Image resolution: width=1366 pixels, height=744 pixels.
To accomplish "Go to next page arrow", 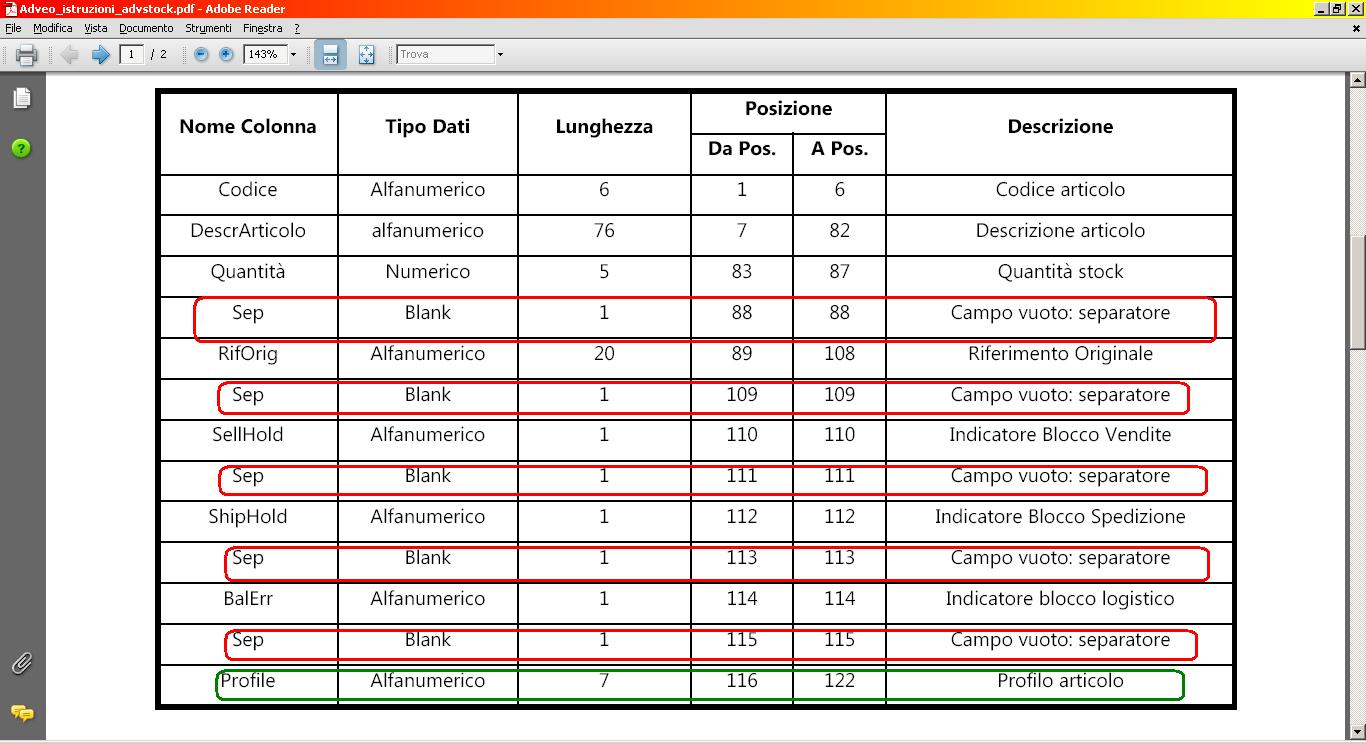I will [100, 55].
